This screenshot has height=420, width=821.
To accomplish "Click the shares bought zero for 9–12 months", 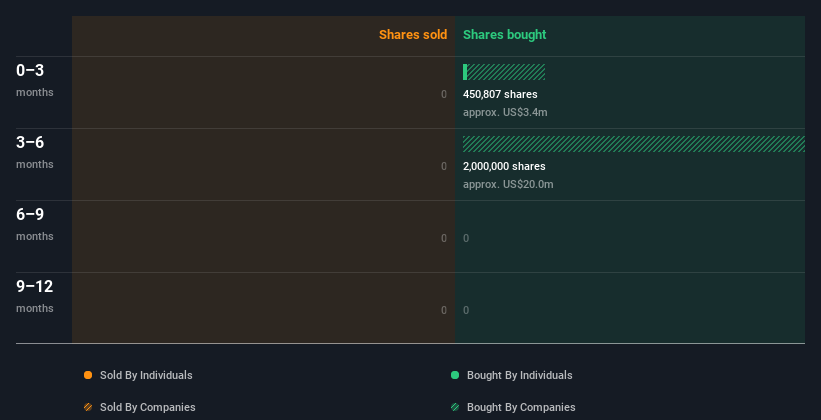I will tap(466, 310).
